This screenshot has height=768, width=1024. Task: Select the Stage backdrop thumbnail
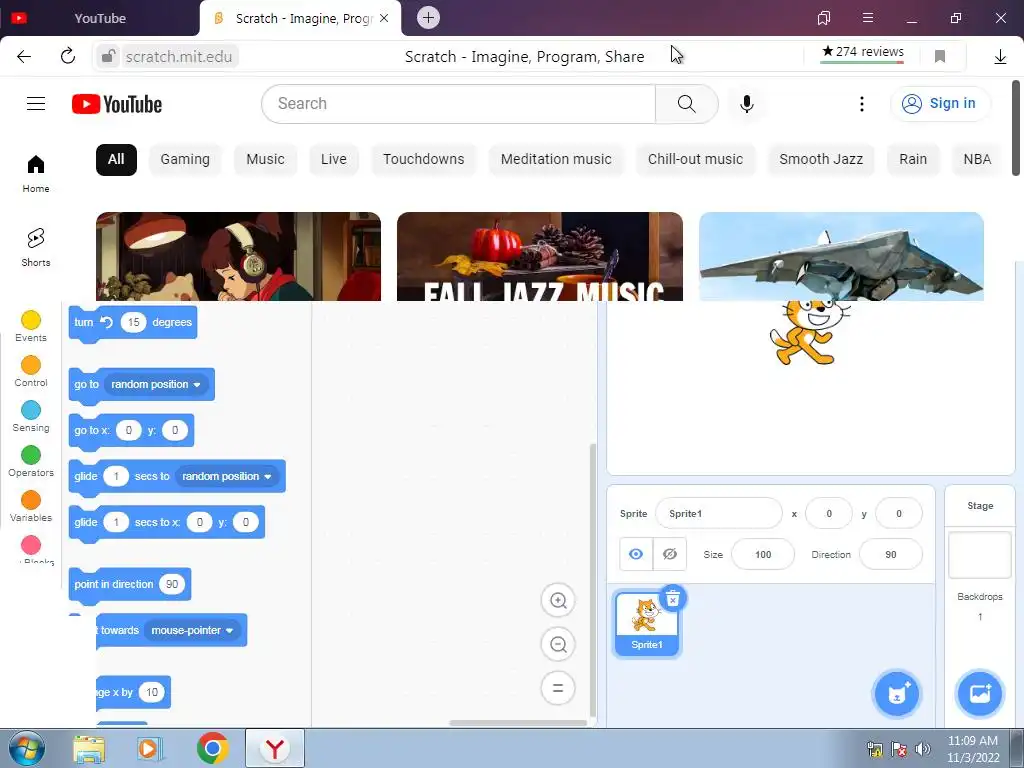point(980,554)
